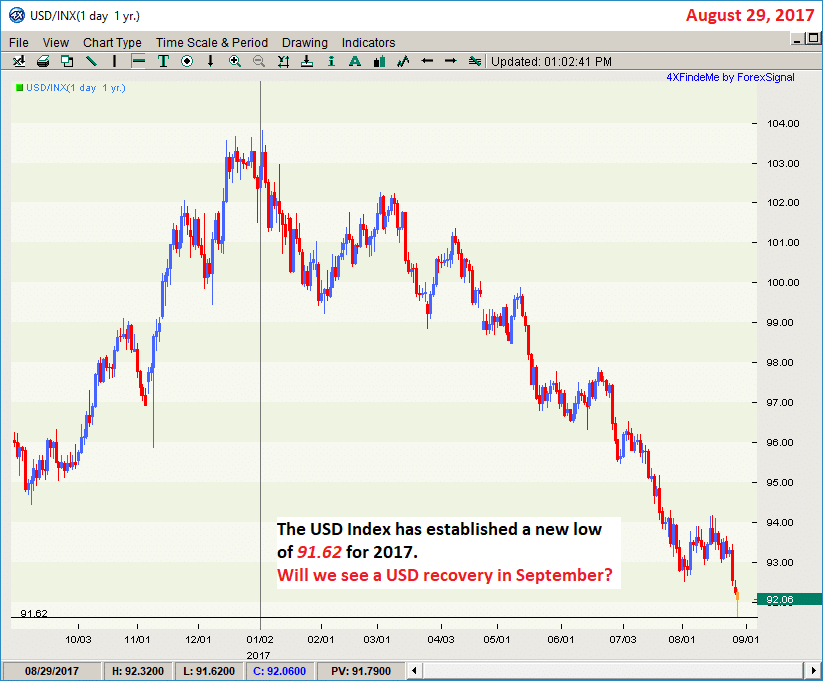Click the Zoom Out magnifier icon

click(x=259, y=61)
